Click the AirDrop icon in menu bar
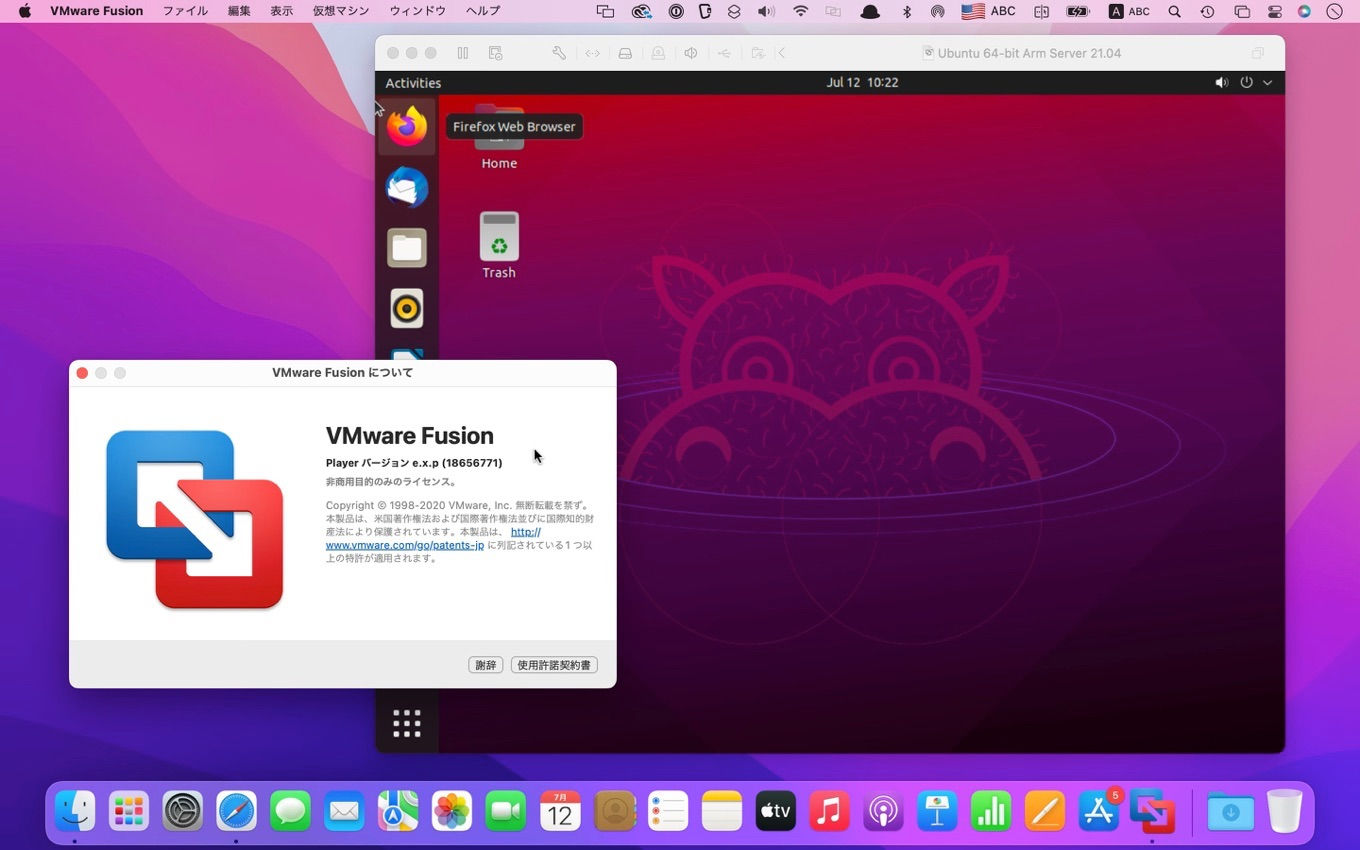This screenshot has height=850, width=1360. click(937, 11)
